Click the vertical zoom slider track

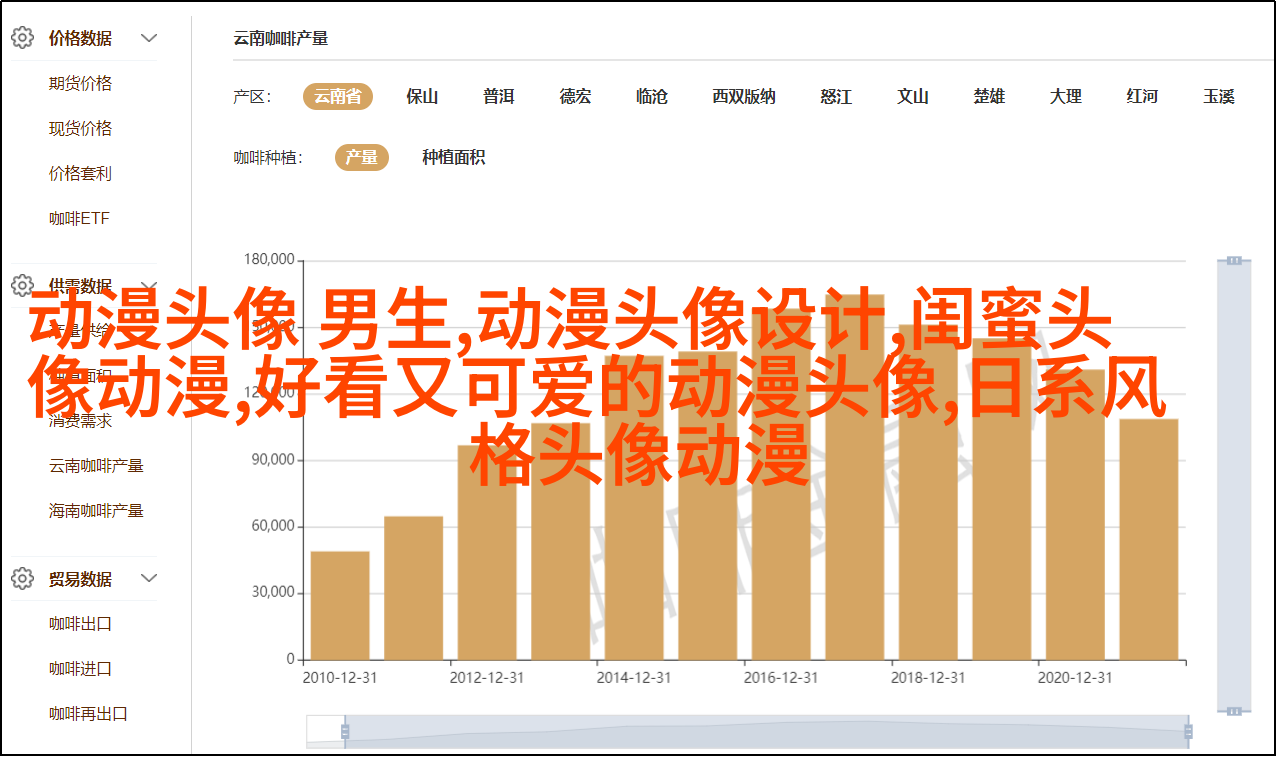1234,485
